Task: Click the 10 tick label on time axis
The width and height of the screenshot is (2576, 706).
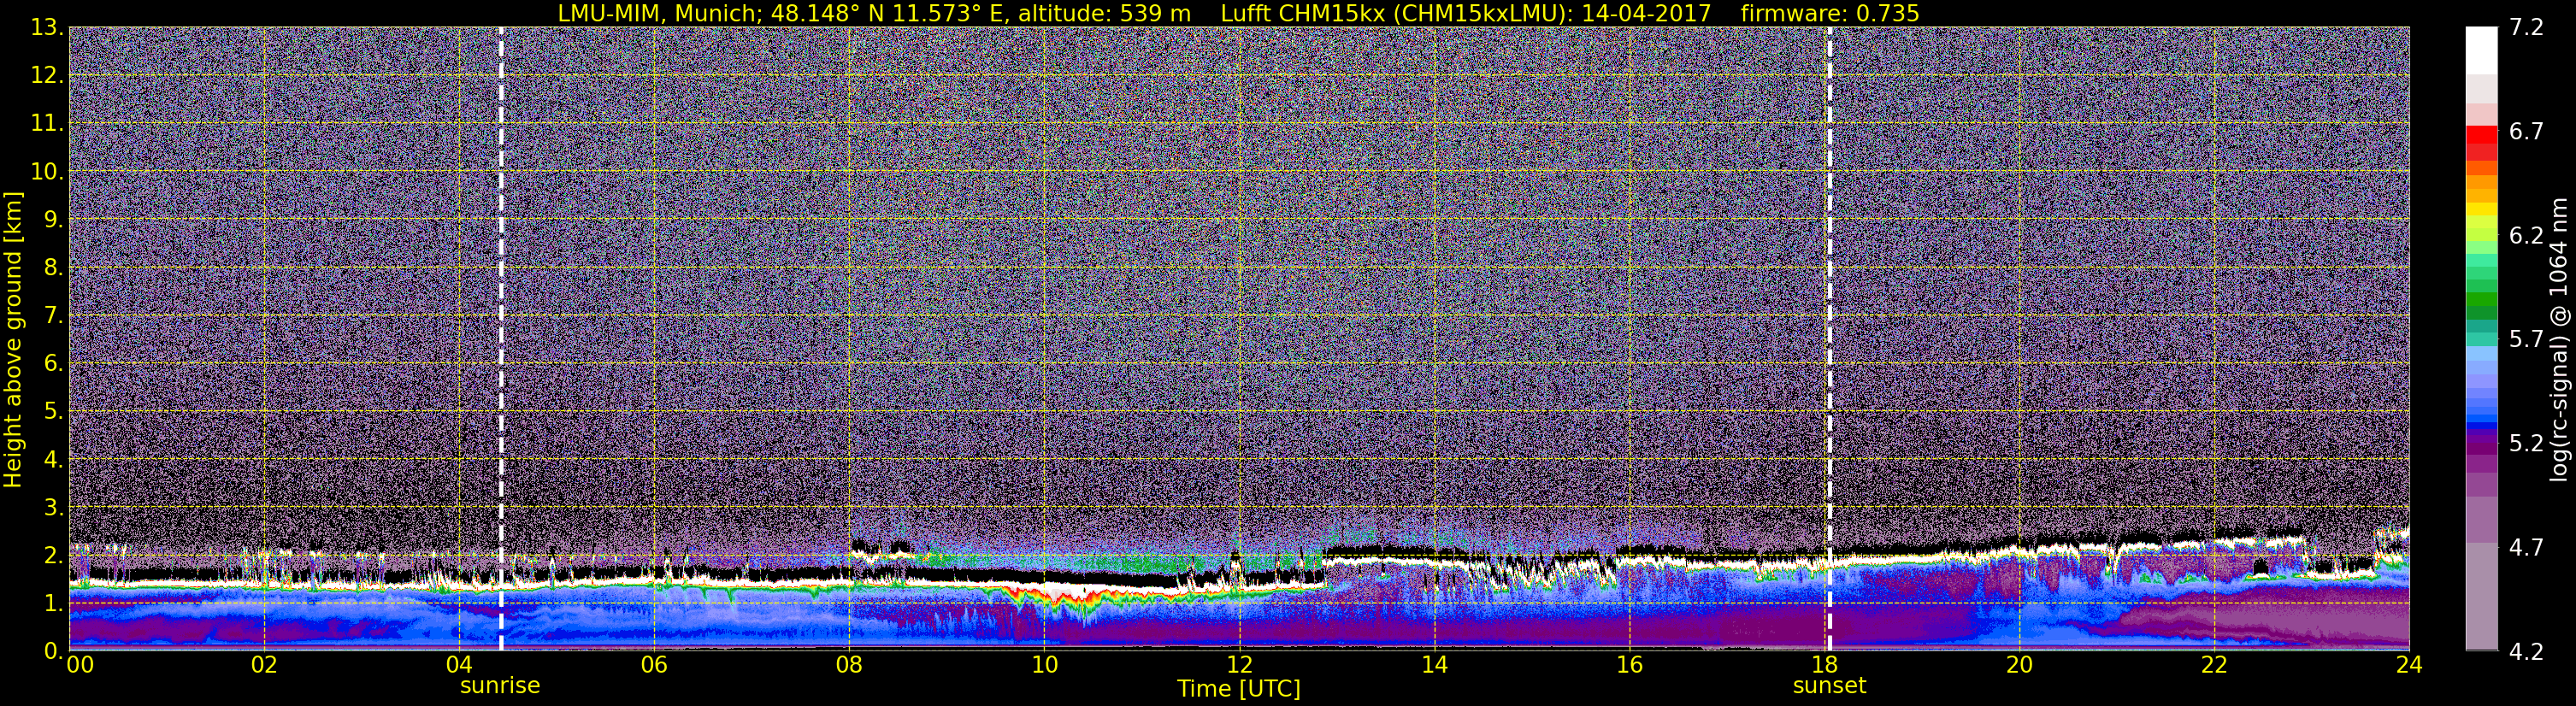Action: click(x=1044, y=665)
